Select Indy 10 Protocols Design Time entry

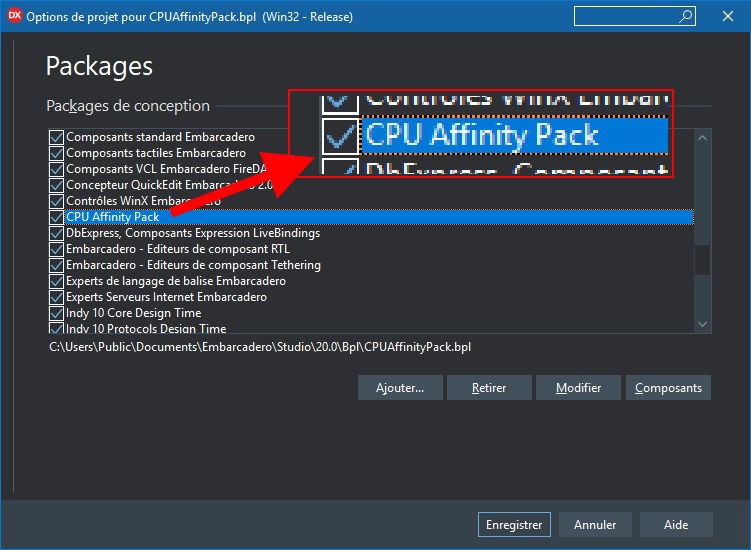[x=146, y=328]
